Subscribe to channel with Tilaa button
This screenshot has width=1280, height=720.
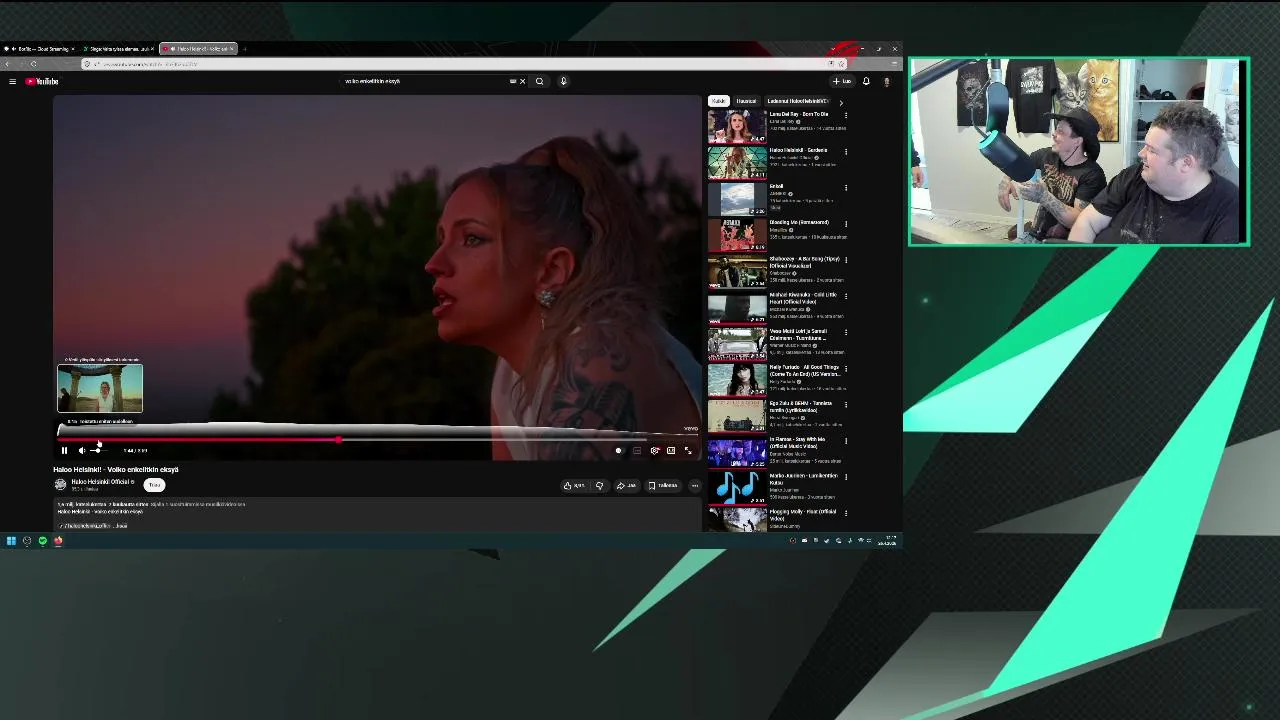pyautogui.click(x=154, y=485)
